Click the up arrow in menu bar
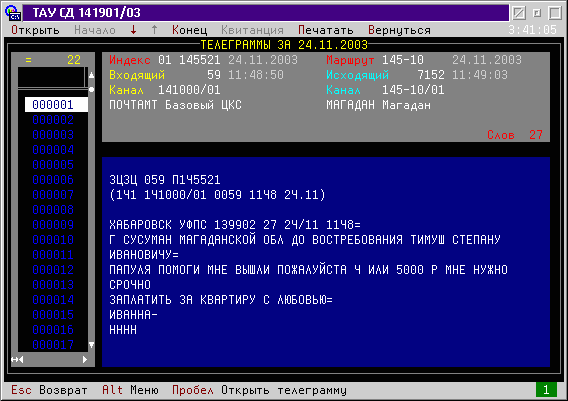Screen dimensions: 568x401 click(x=155, y=30)
